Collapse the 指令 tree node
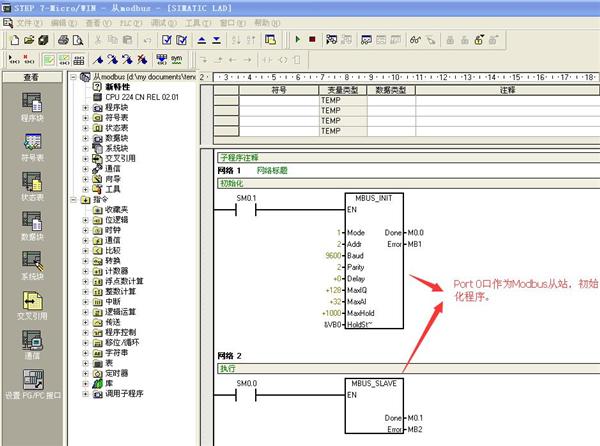 pos(73,200)
